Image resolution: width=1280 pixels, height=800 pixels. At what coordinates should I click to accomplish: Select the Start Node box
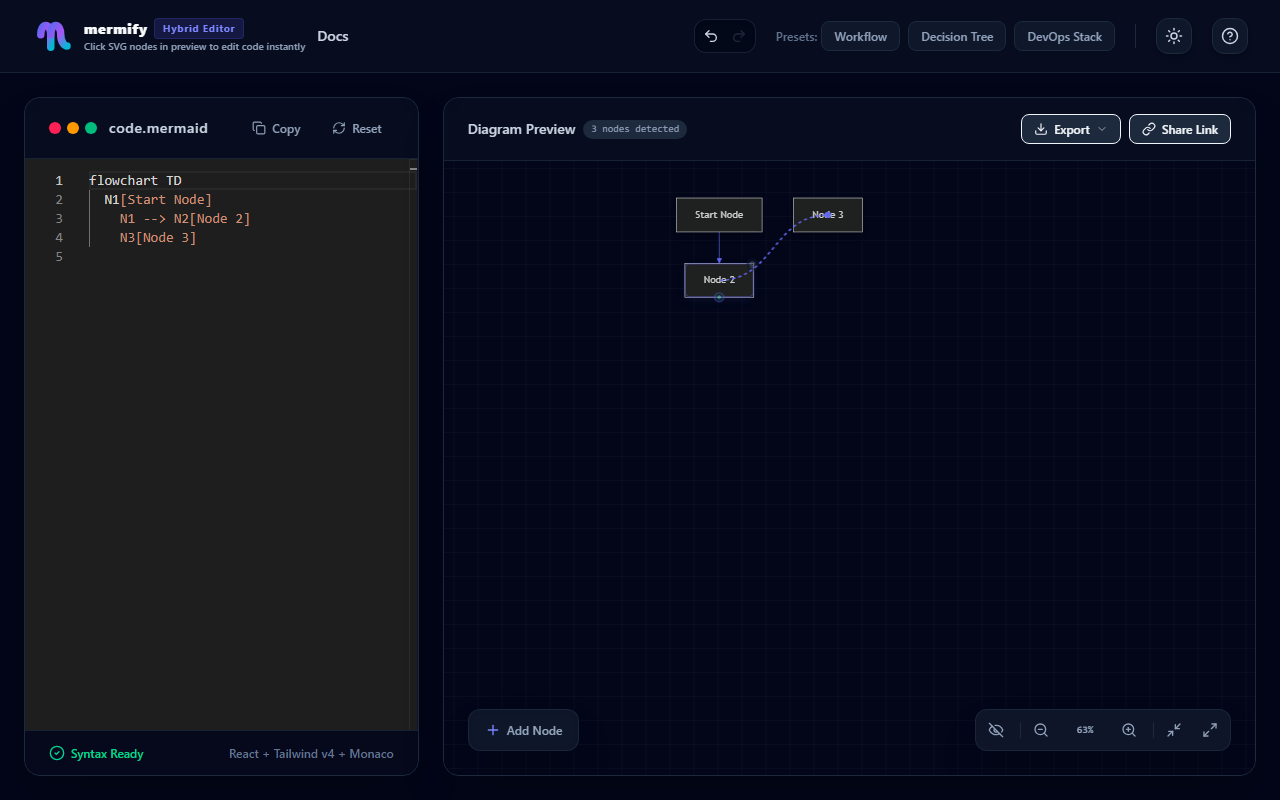tap(719, 215)
